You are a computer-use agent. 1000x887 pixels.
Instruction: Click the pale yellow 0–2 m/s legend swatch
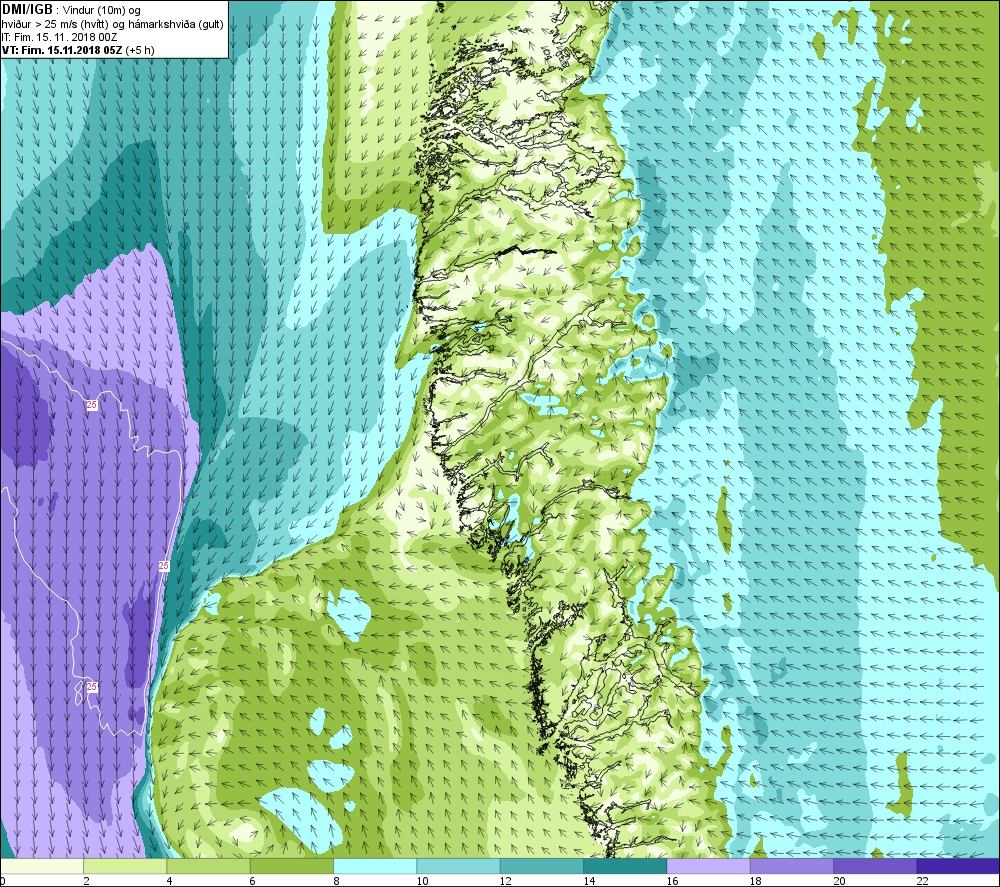point(41,866)
